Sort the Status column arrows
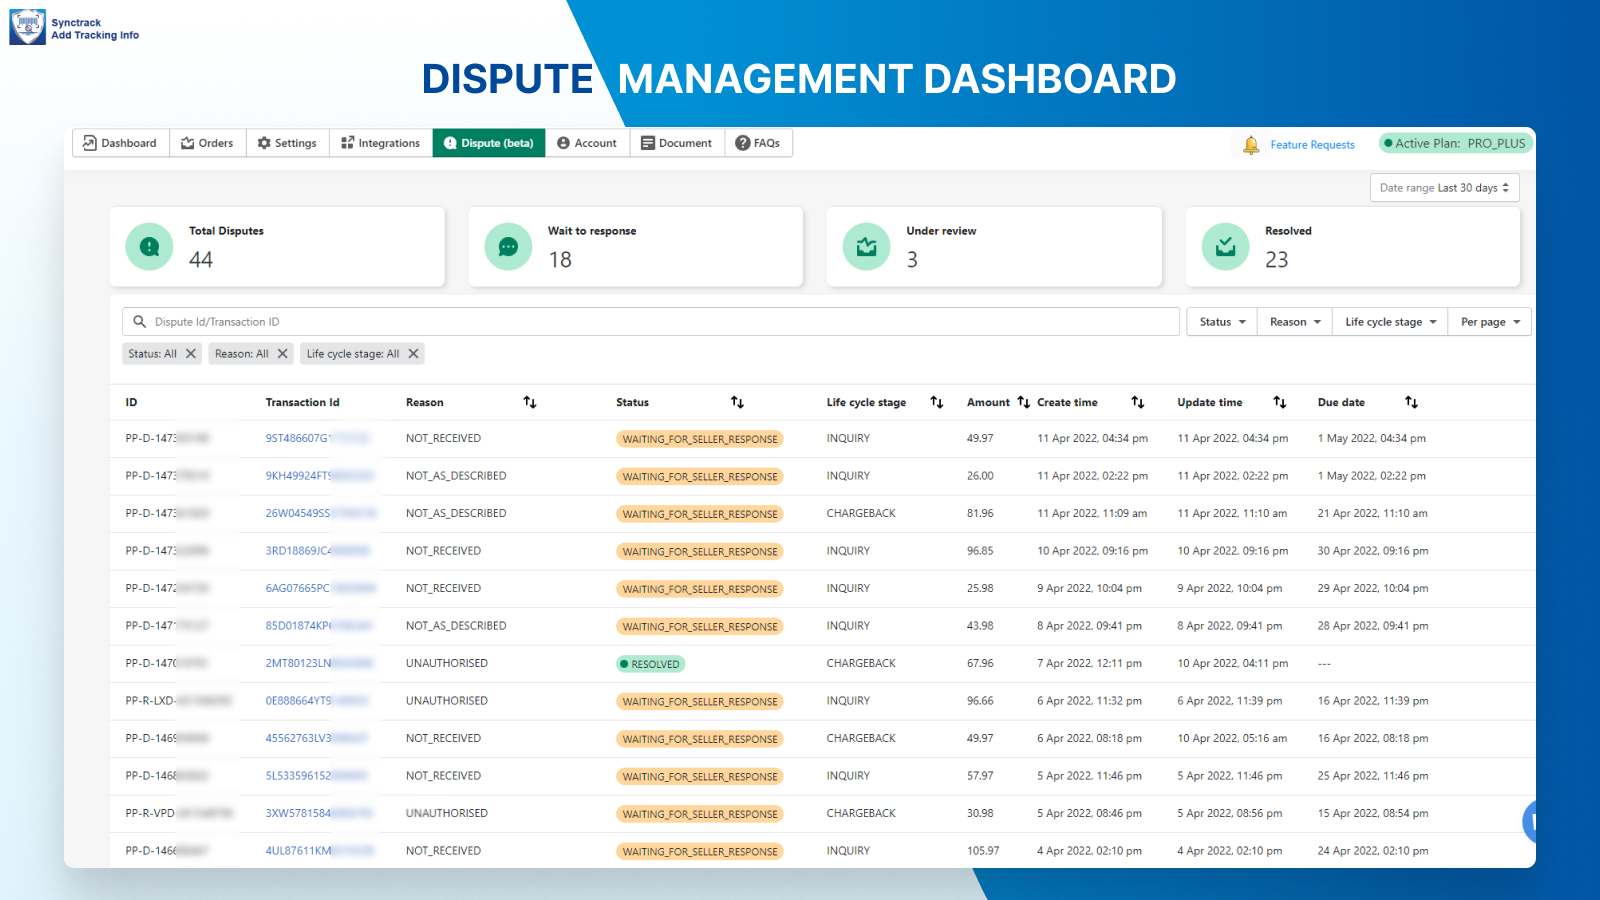The height and width of the screenshot is (900, 1600). point(737,402)
